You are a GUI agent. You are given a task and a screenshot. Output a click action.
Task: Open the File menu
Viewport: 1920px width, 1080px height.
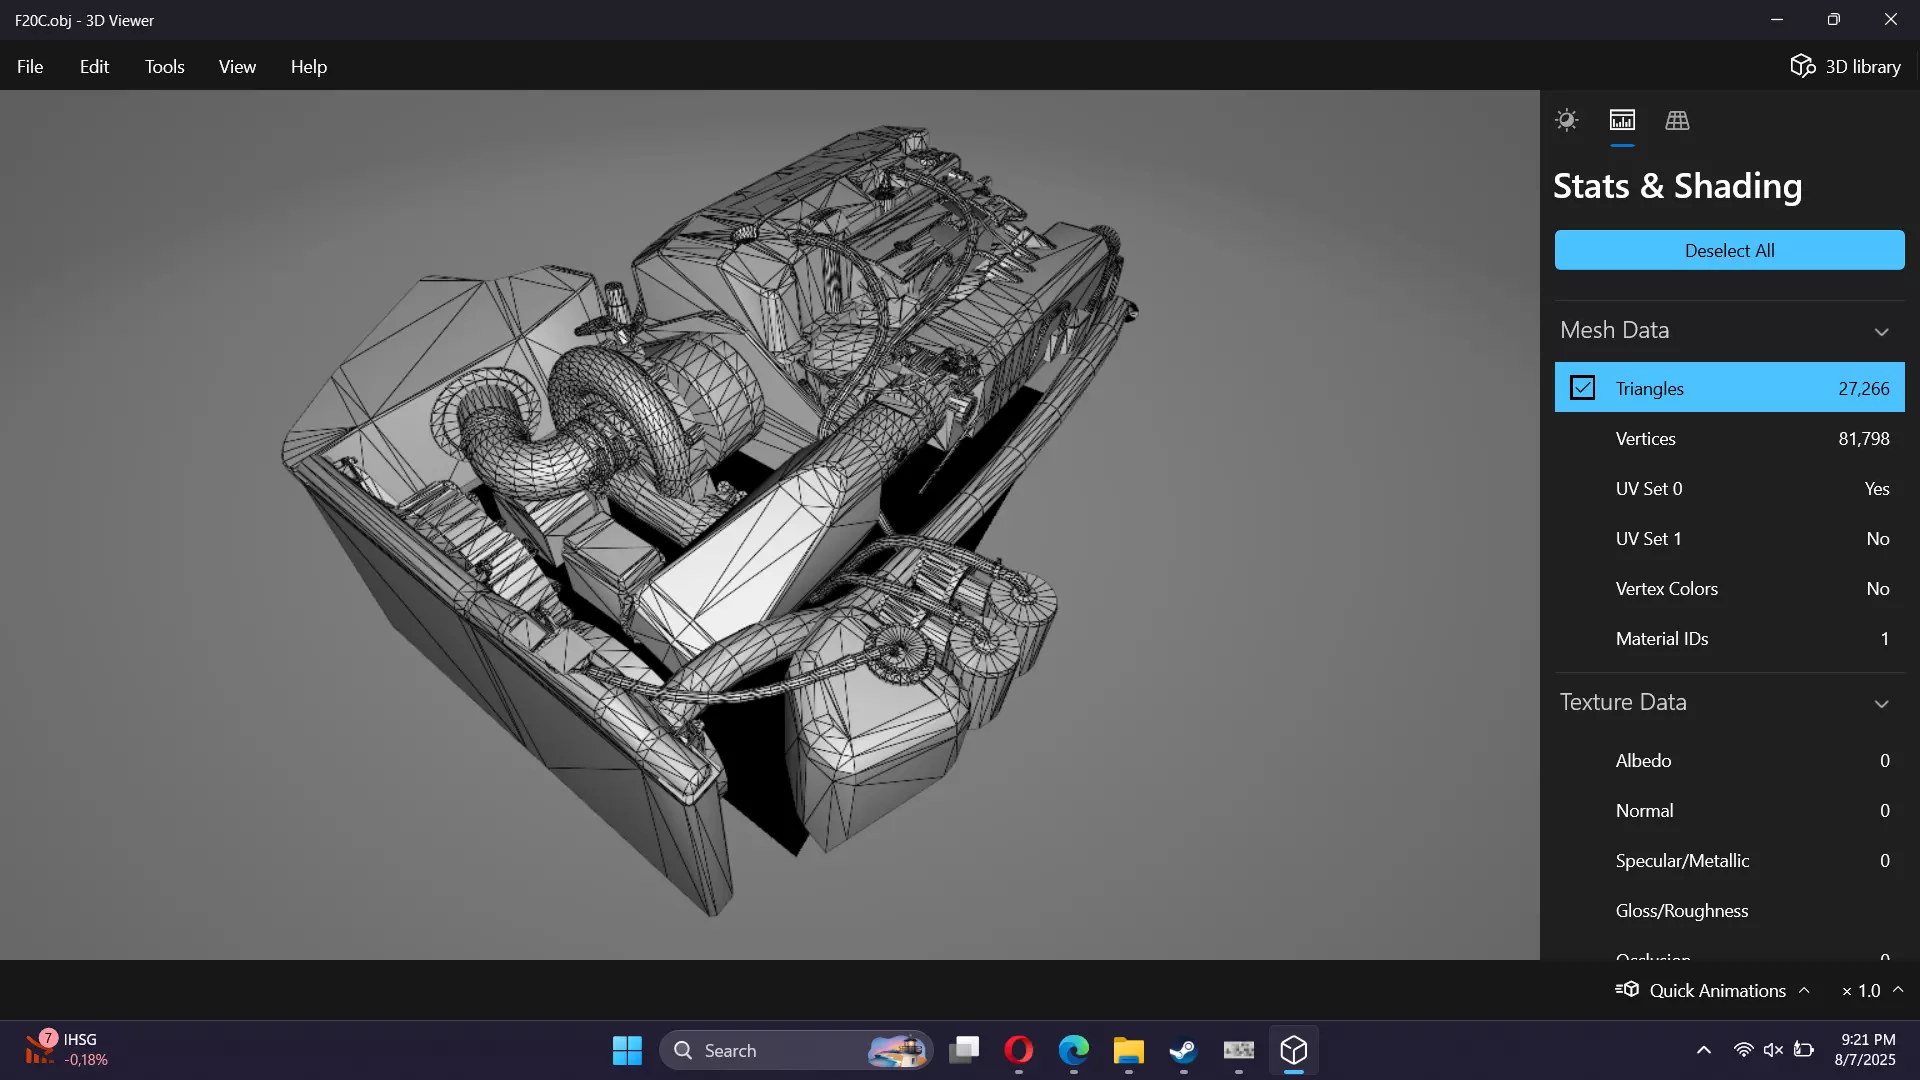coord(30,66)
